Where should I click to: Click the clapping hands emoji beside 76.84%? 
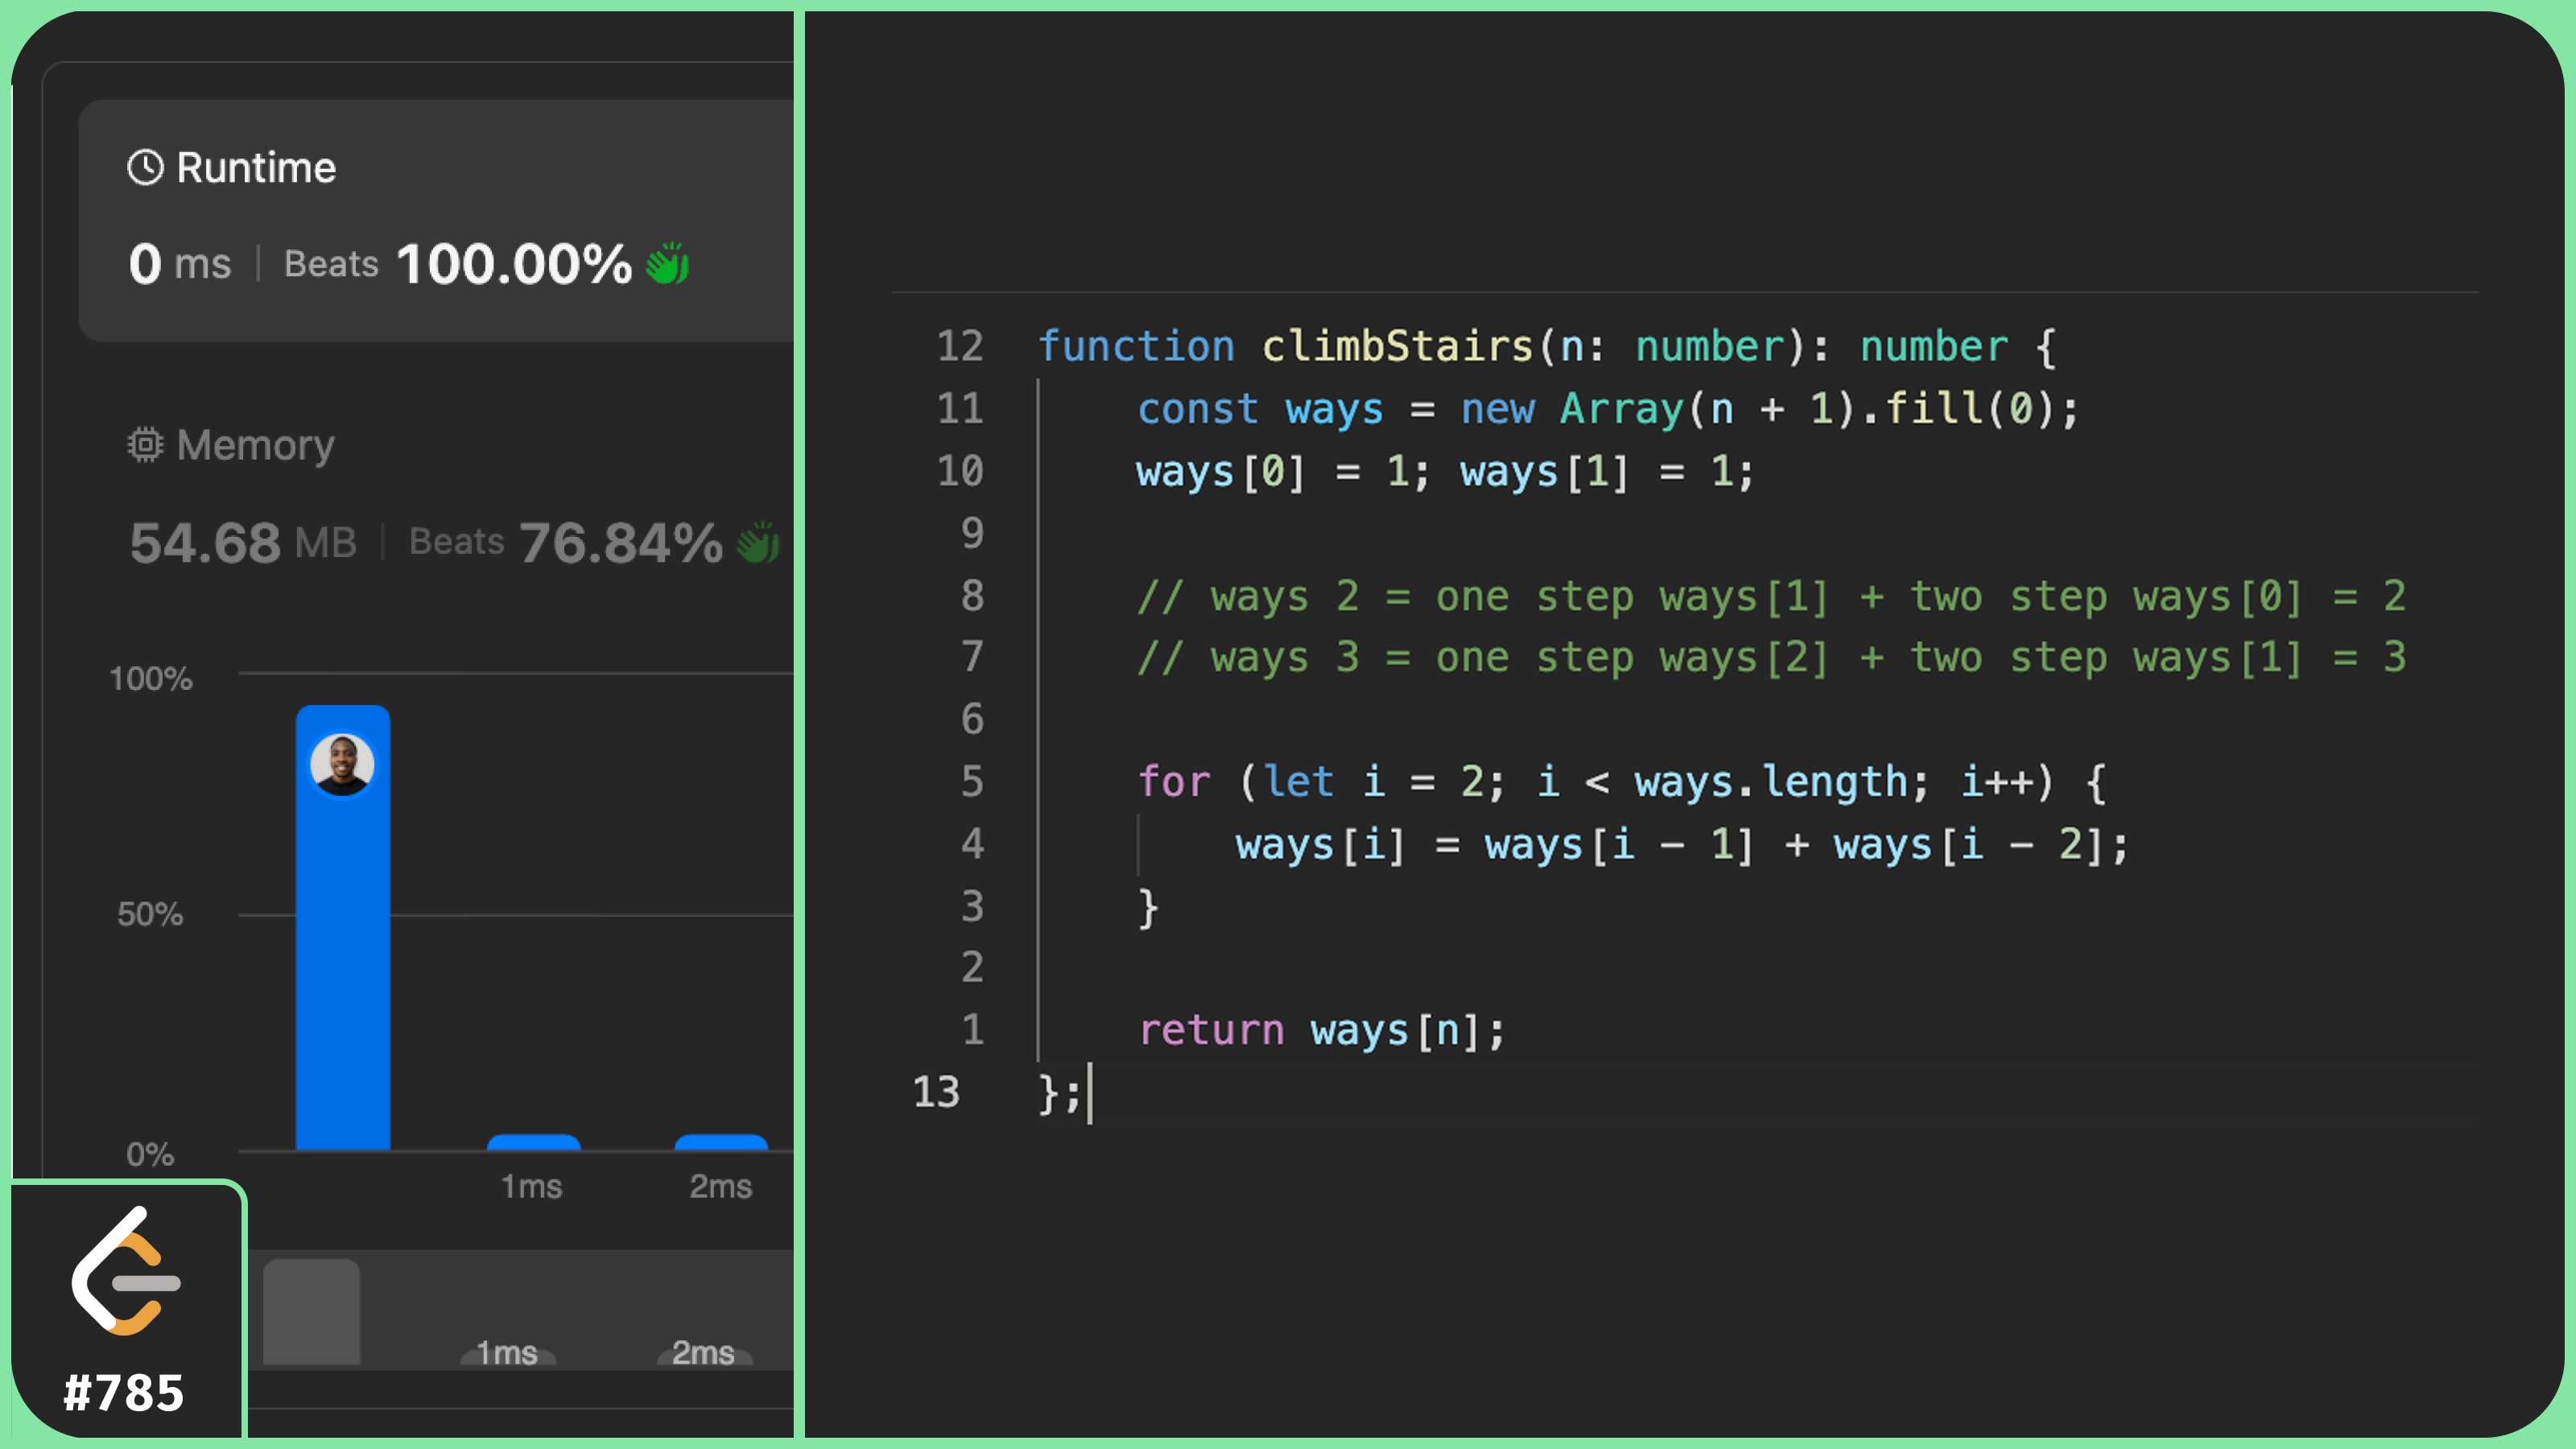(757, 542)
